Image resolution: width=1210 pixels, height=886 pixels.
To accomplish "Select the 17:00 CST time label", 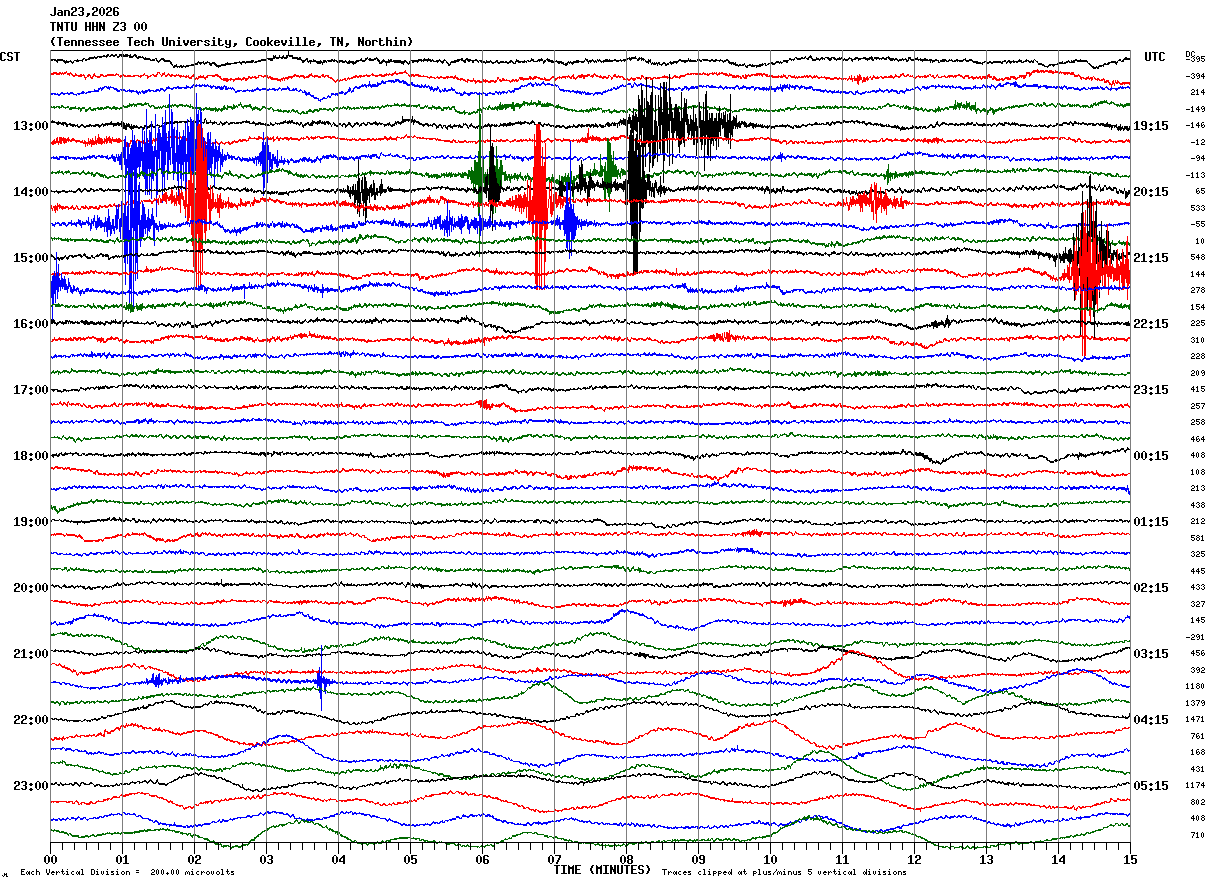I will pos(31,390).
